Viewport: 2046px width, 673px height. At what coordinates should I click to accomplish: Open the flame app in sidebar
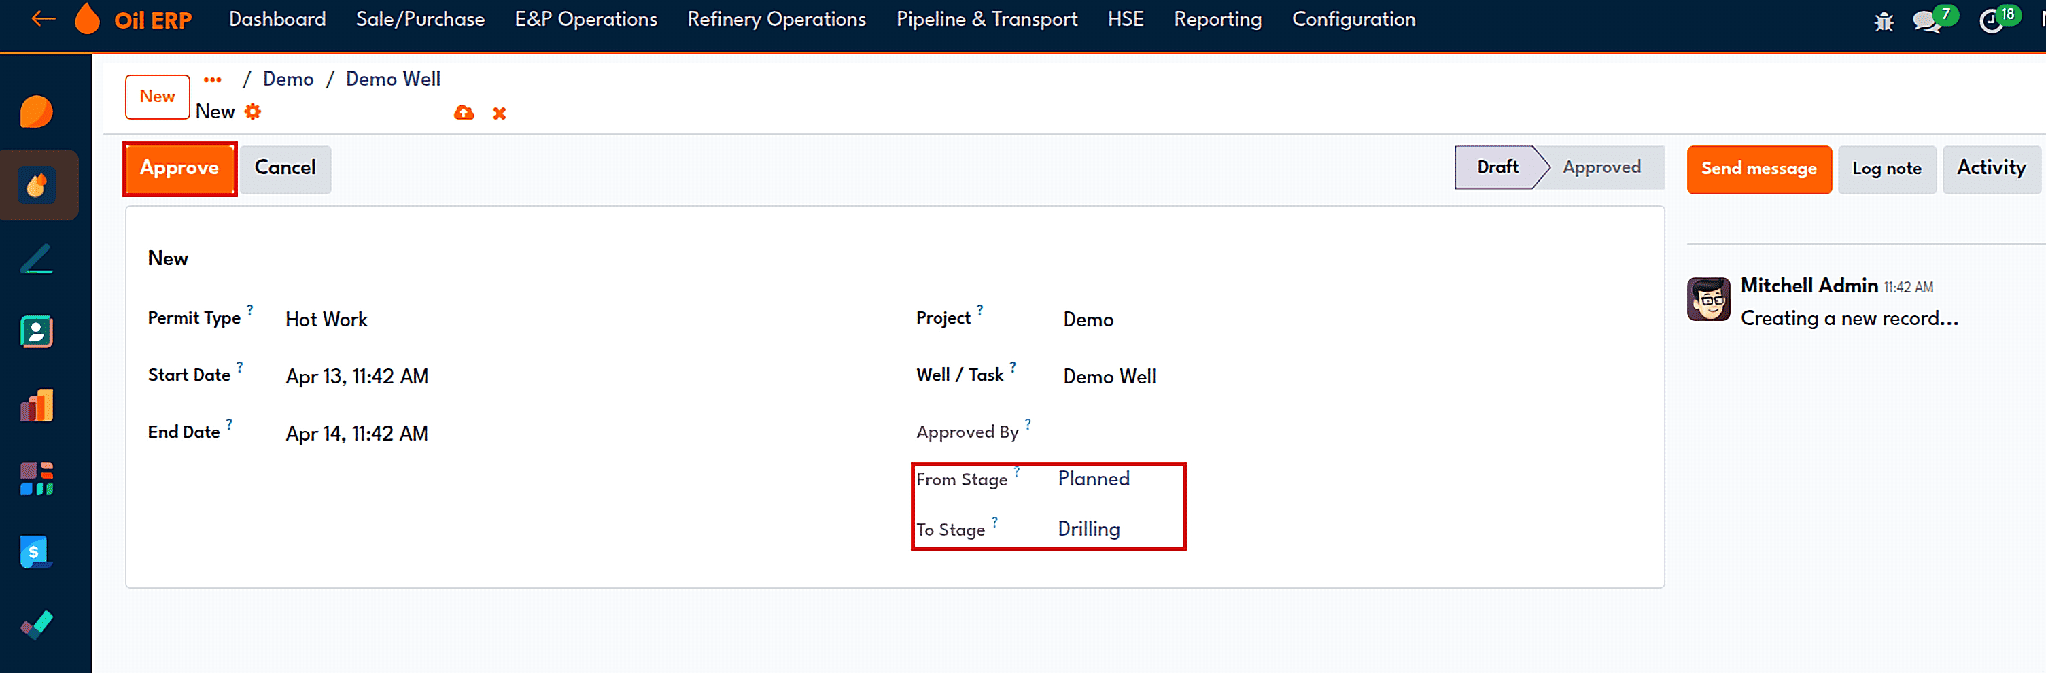[37, 185]
